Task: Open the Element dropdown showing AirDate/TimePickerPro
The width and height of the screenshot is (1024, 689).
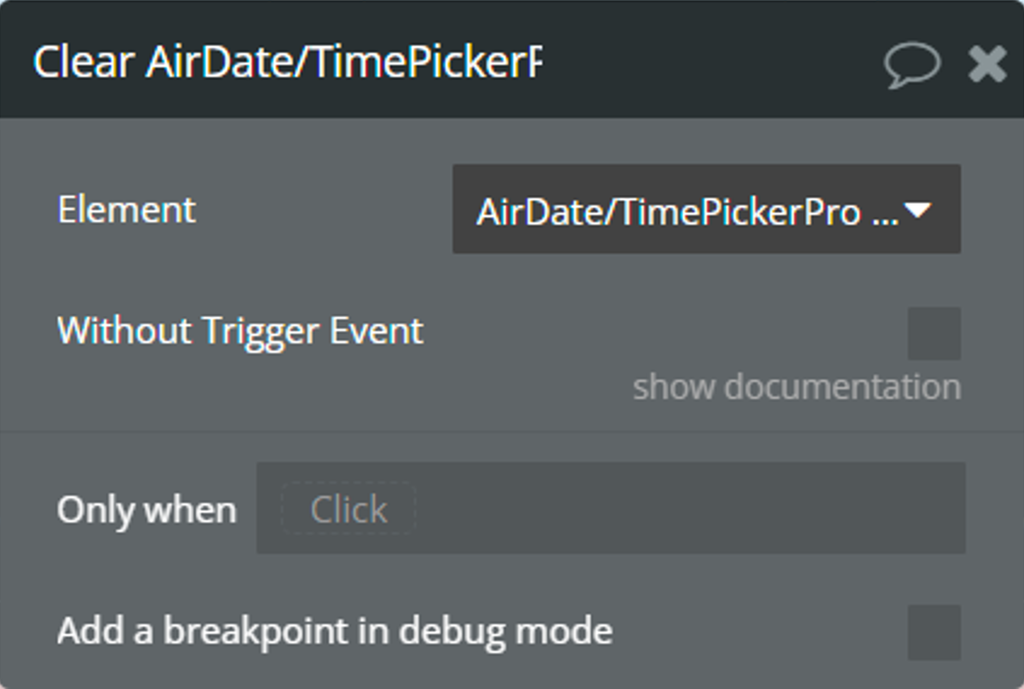Action: tap(706, 209)
